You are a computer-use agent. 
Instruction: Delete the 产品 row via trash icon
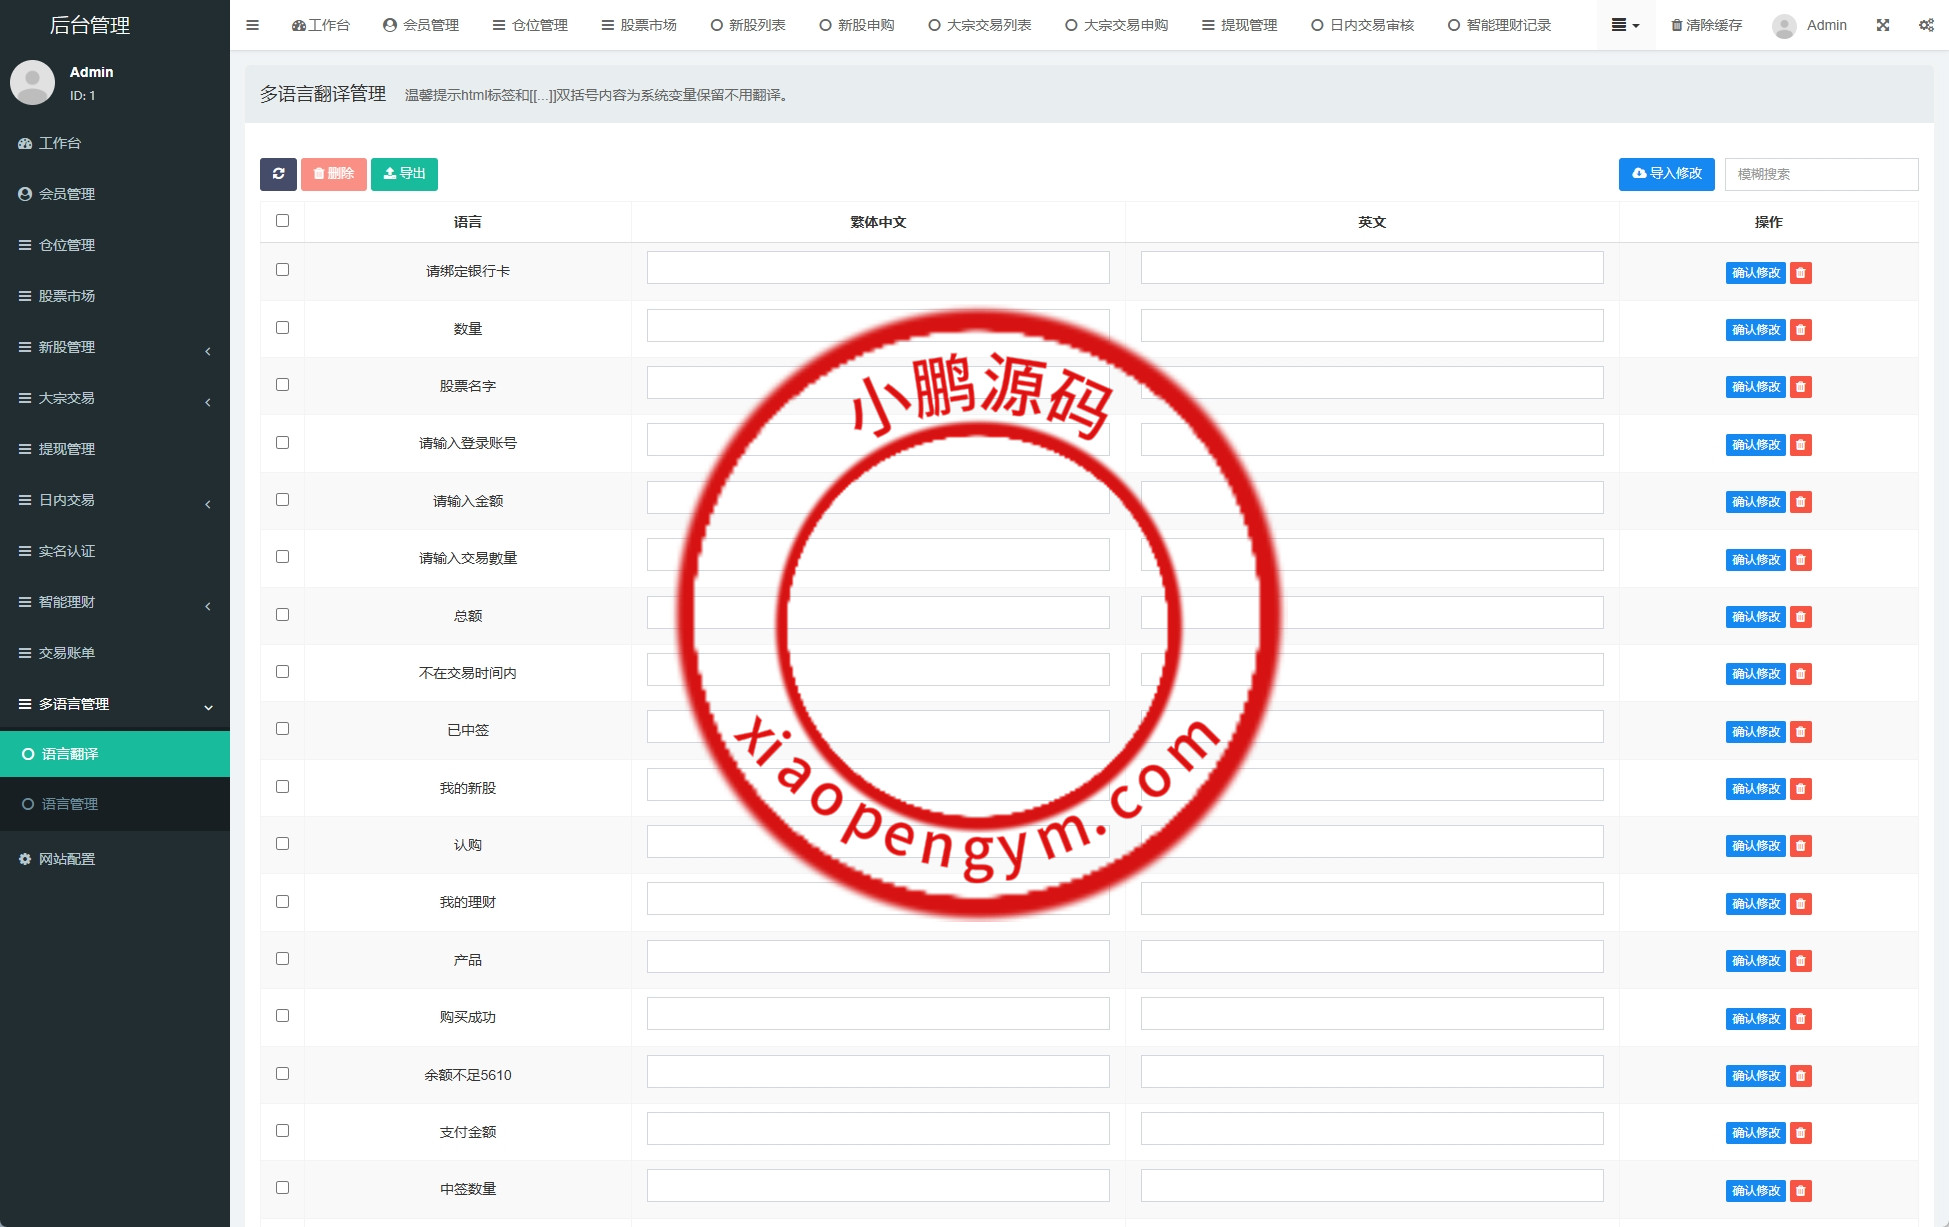pos(1801,961)
